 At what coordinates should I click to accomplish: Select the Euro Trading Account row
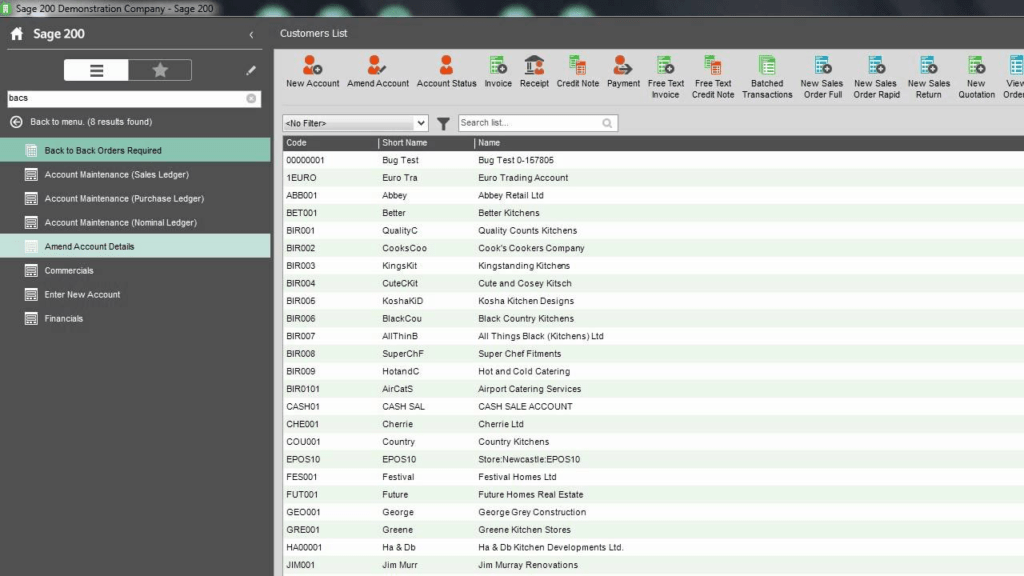(653, 178)
